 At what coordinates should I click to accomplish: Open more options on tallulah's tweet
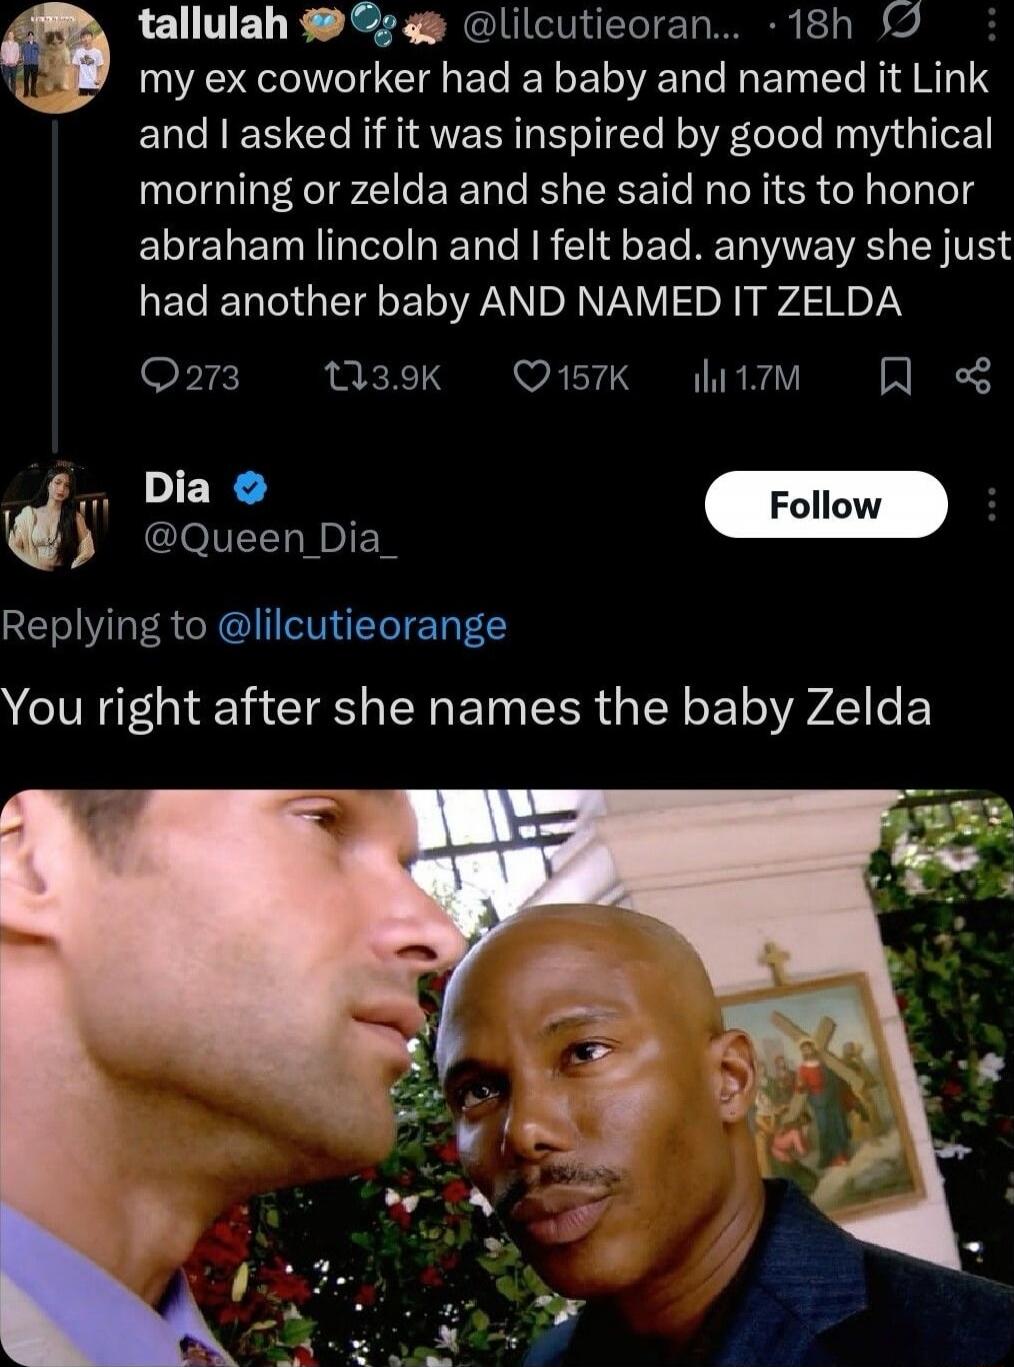coord(991,24)
